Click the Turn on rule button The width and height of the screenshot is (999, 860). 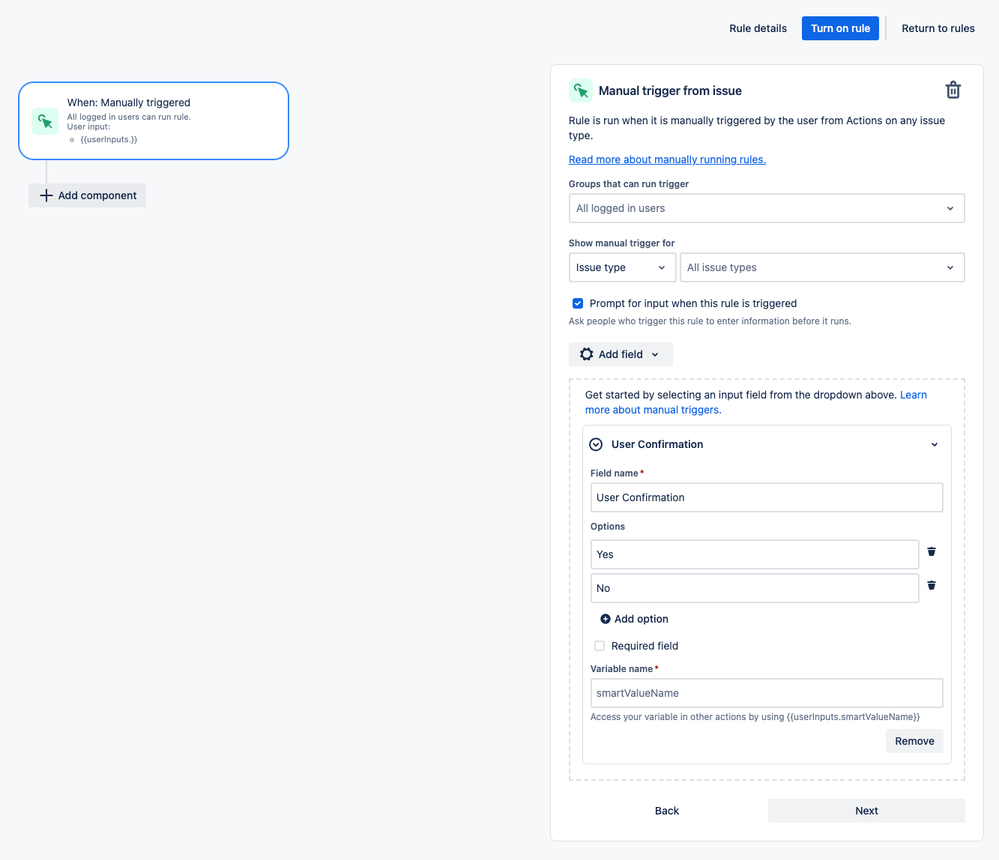(x=840, y=28)
